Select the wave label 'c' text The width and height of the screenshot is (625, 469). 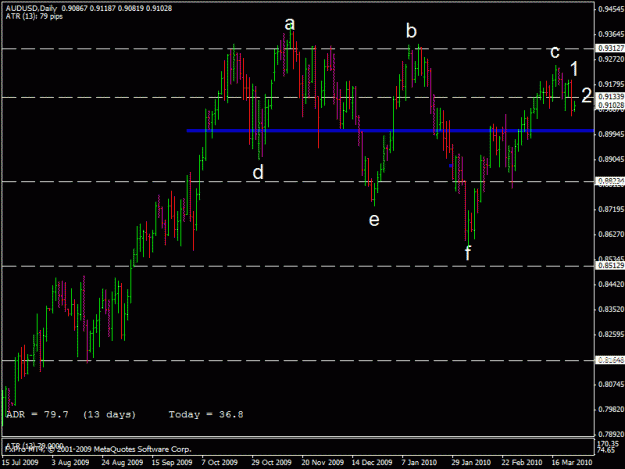(x=555, y=52)
